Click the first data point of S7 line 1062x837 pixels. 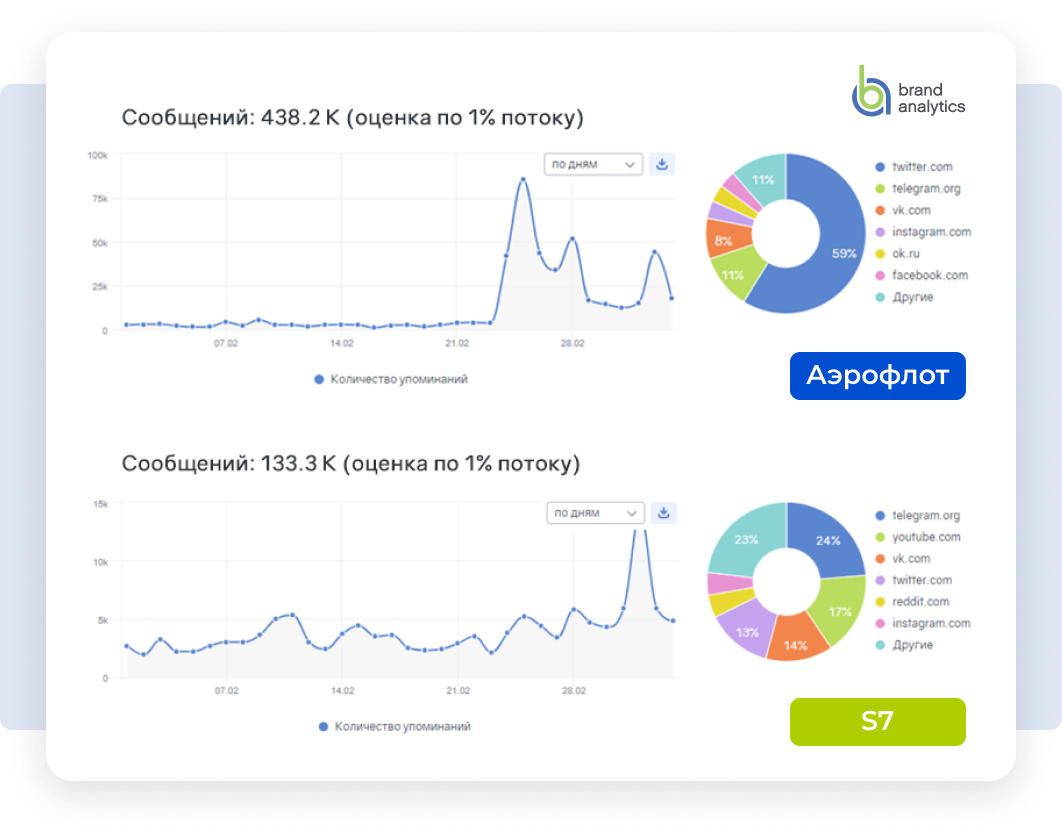tap(127, 646)
